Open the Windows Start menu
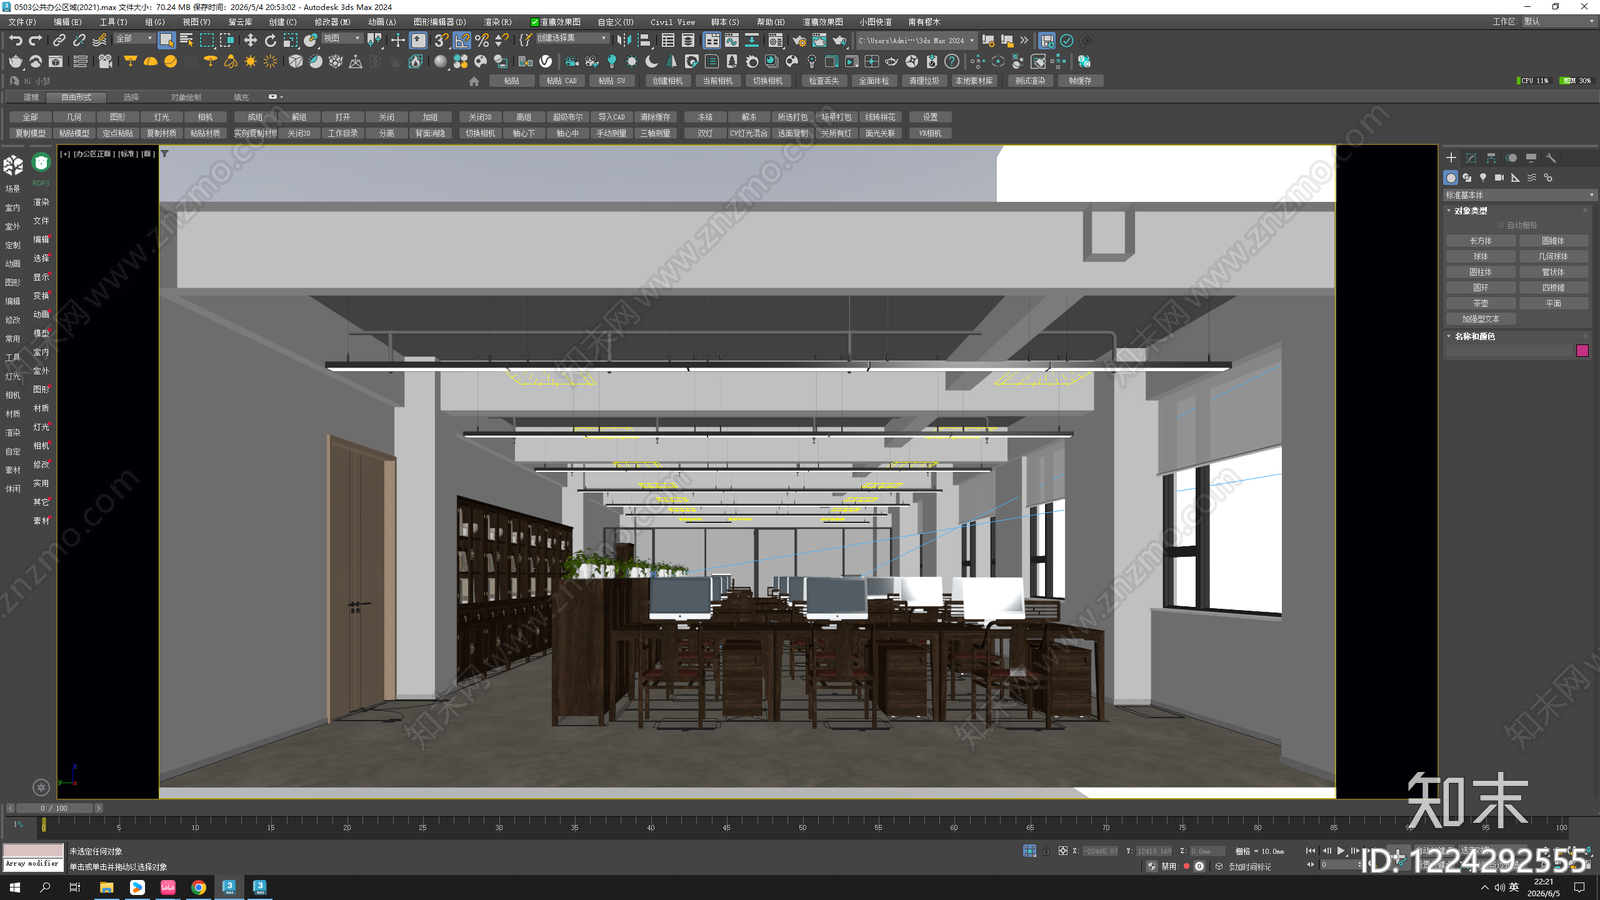Screen dimensions: 1600x900 (15, 887)
